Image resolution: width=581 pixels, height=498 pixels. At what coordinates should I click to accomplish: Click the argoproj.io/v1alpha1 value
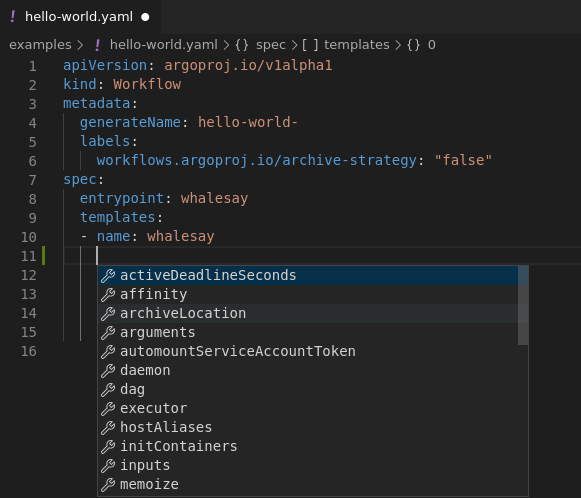pyautogui.click(x=248, y=66)
